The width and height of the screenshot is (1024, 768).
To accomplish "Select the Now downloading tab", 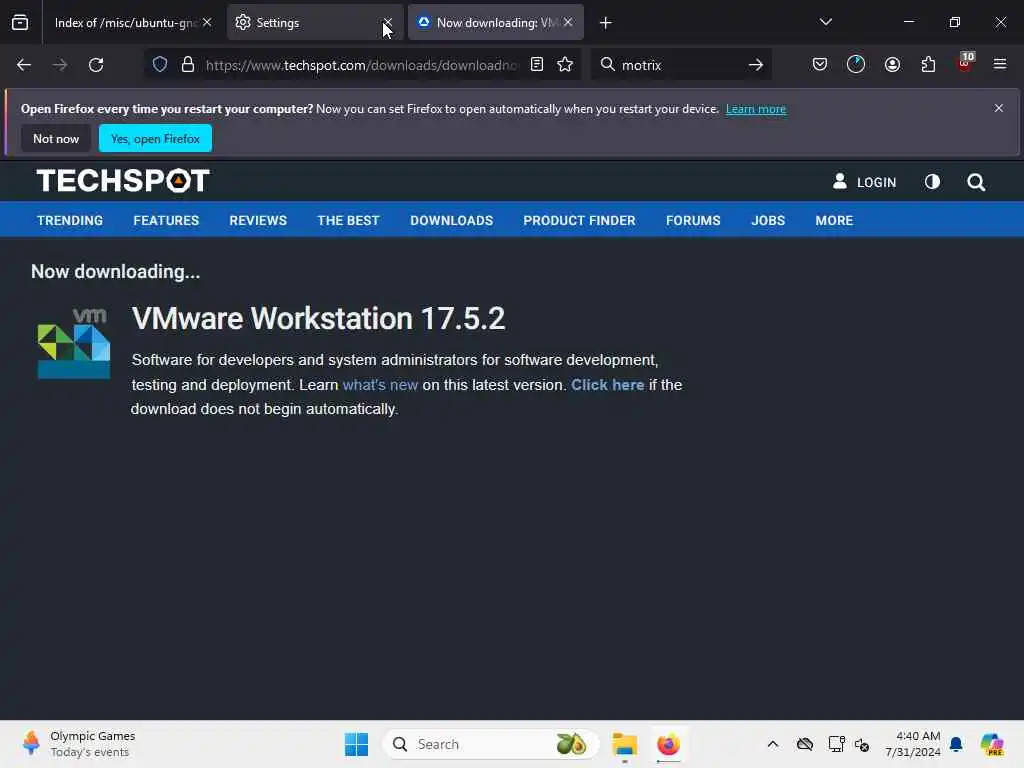I will 496,23.
